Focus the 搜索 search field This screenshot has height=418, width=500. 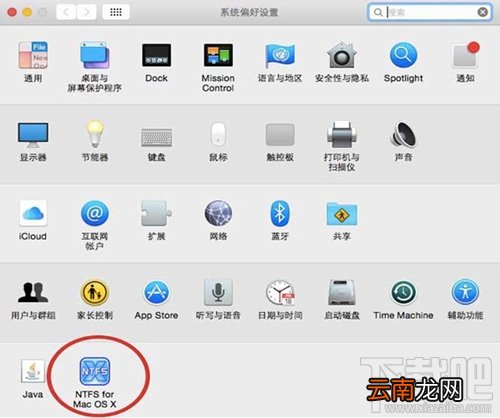[430, 13]
